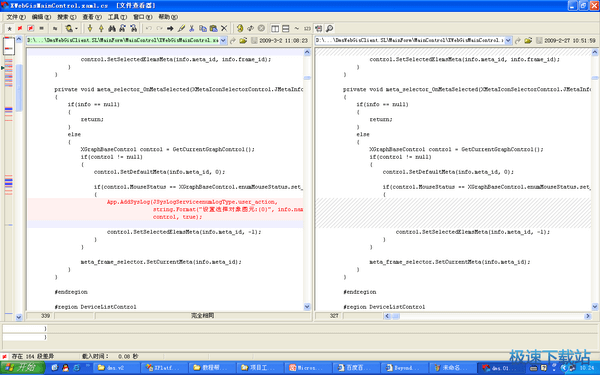Click left pane vertical scrollbar thumb
This screenshot has width=600, height=375.
(x=307, y=78)
